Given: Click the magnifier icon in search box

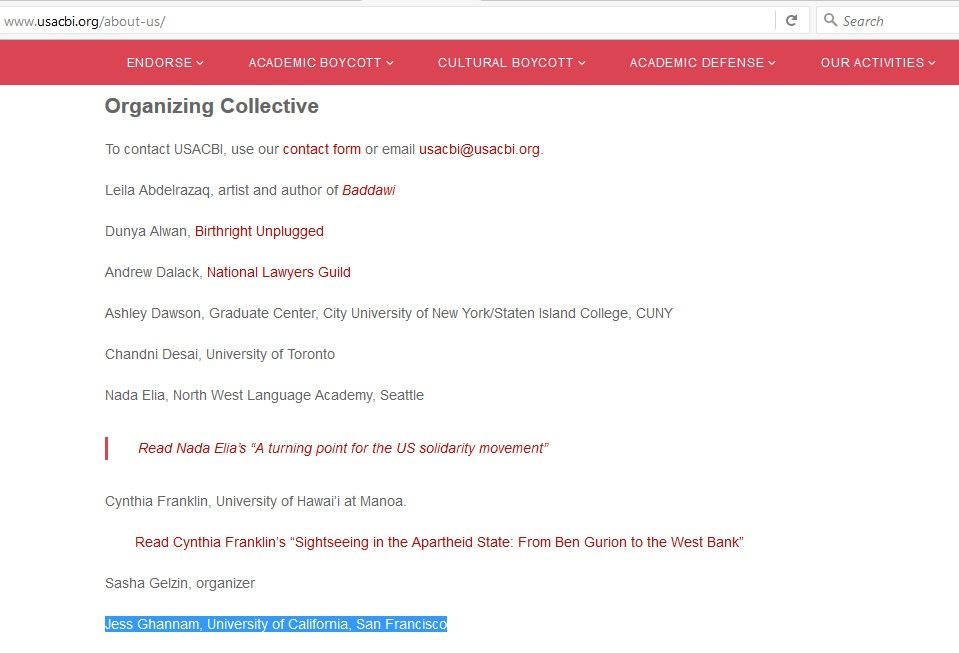Looking at the screenshot, I should tap(830, 20).
